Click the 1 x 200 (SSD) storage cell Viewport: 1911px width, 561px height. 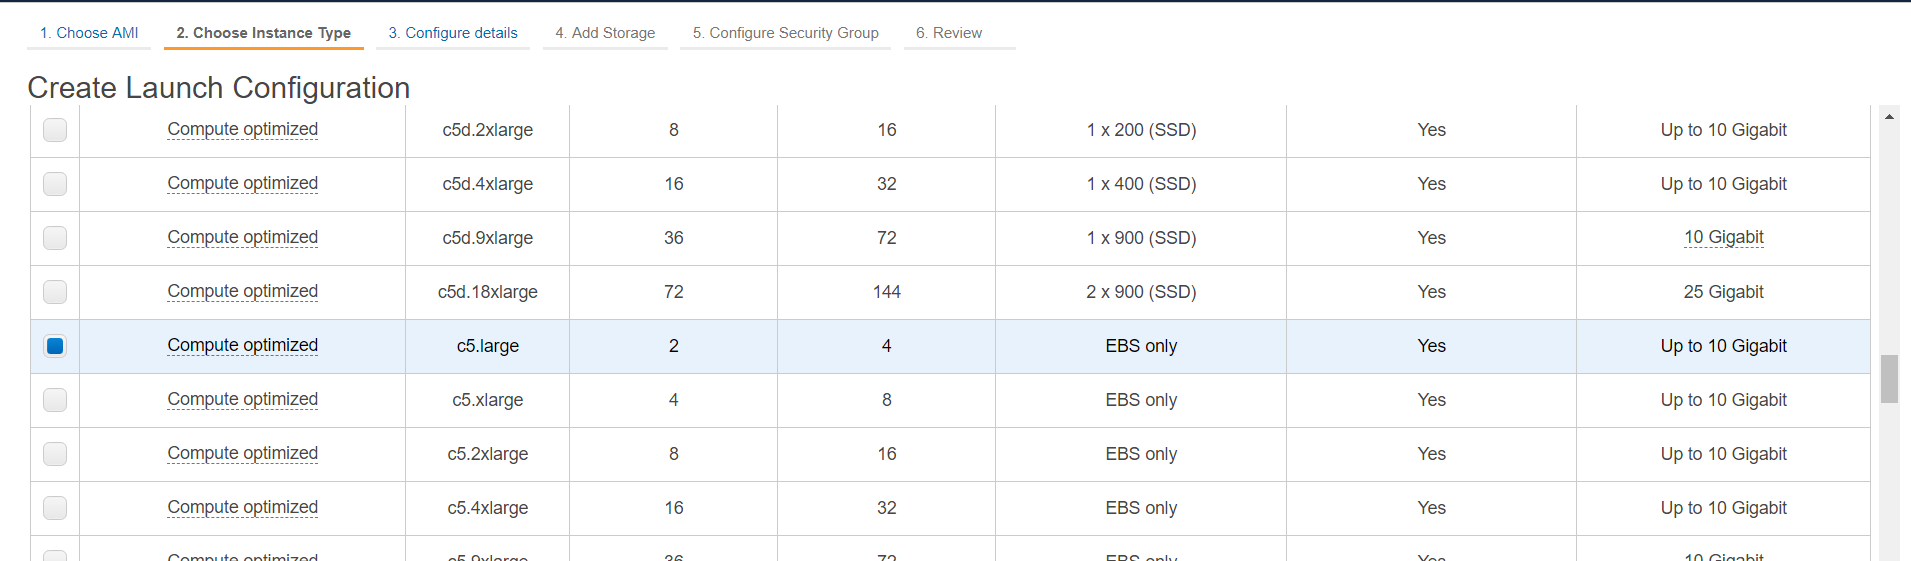tap(1141, 130)
